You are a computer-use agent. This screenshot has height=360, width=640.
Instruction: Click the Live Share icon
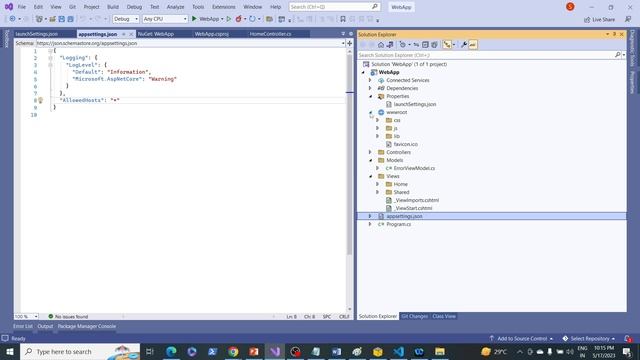599,20
